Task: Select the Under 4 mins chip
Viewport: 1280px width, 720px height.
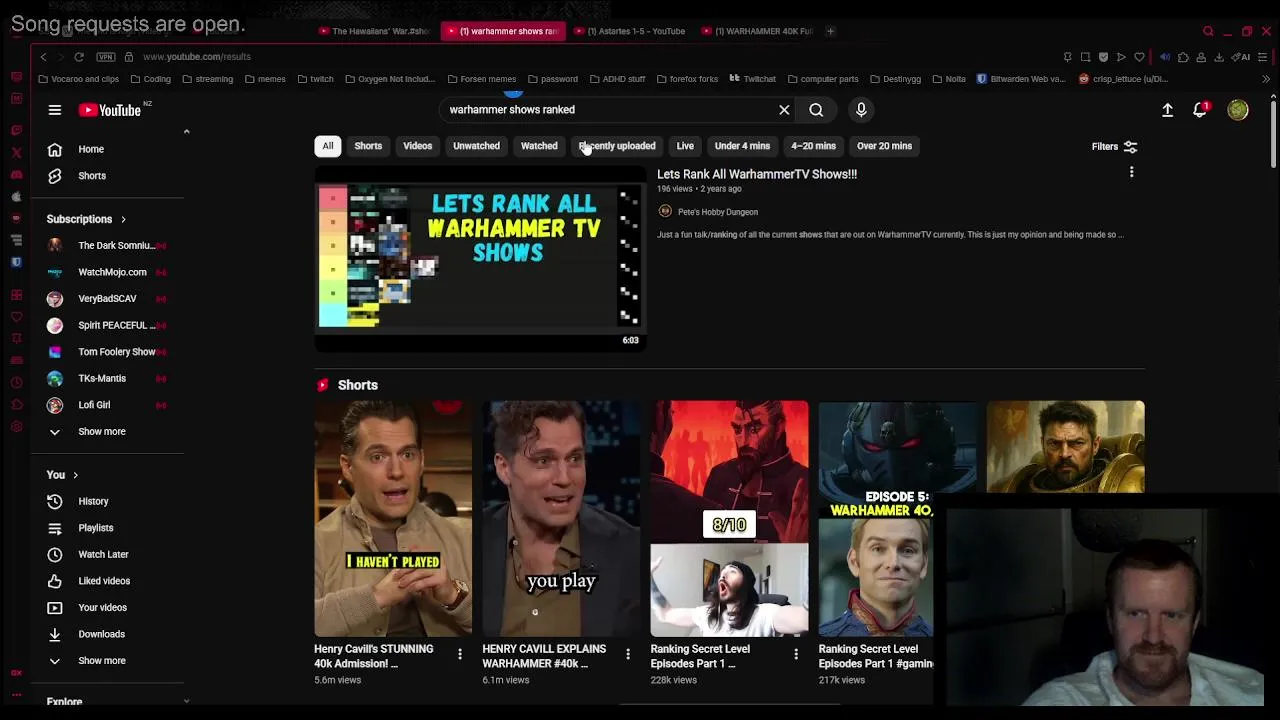Action: tap(742, 146)
